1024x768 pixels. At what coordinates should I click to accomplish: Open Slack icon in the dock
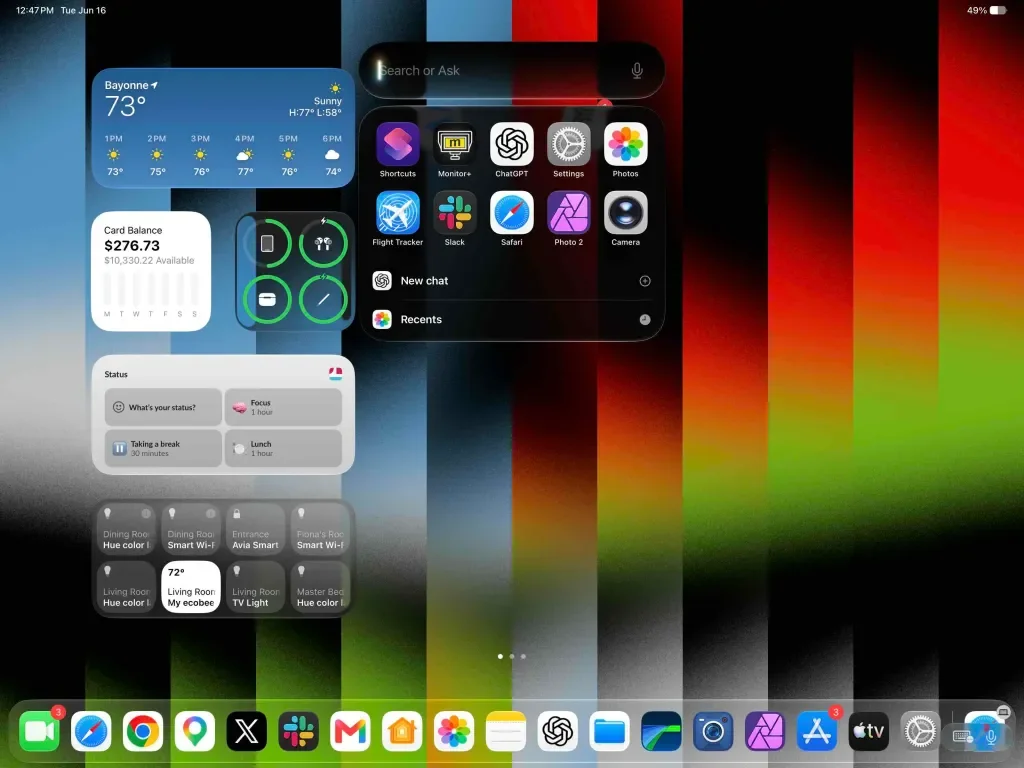click(298, 731)
